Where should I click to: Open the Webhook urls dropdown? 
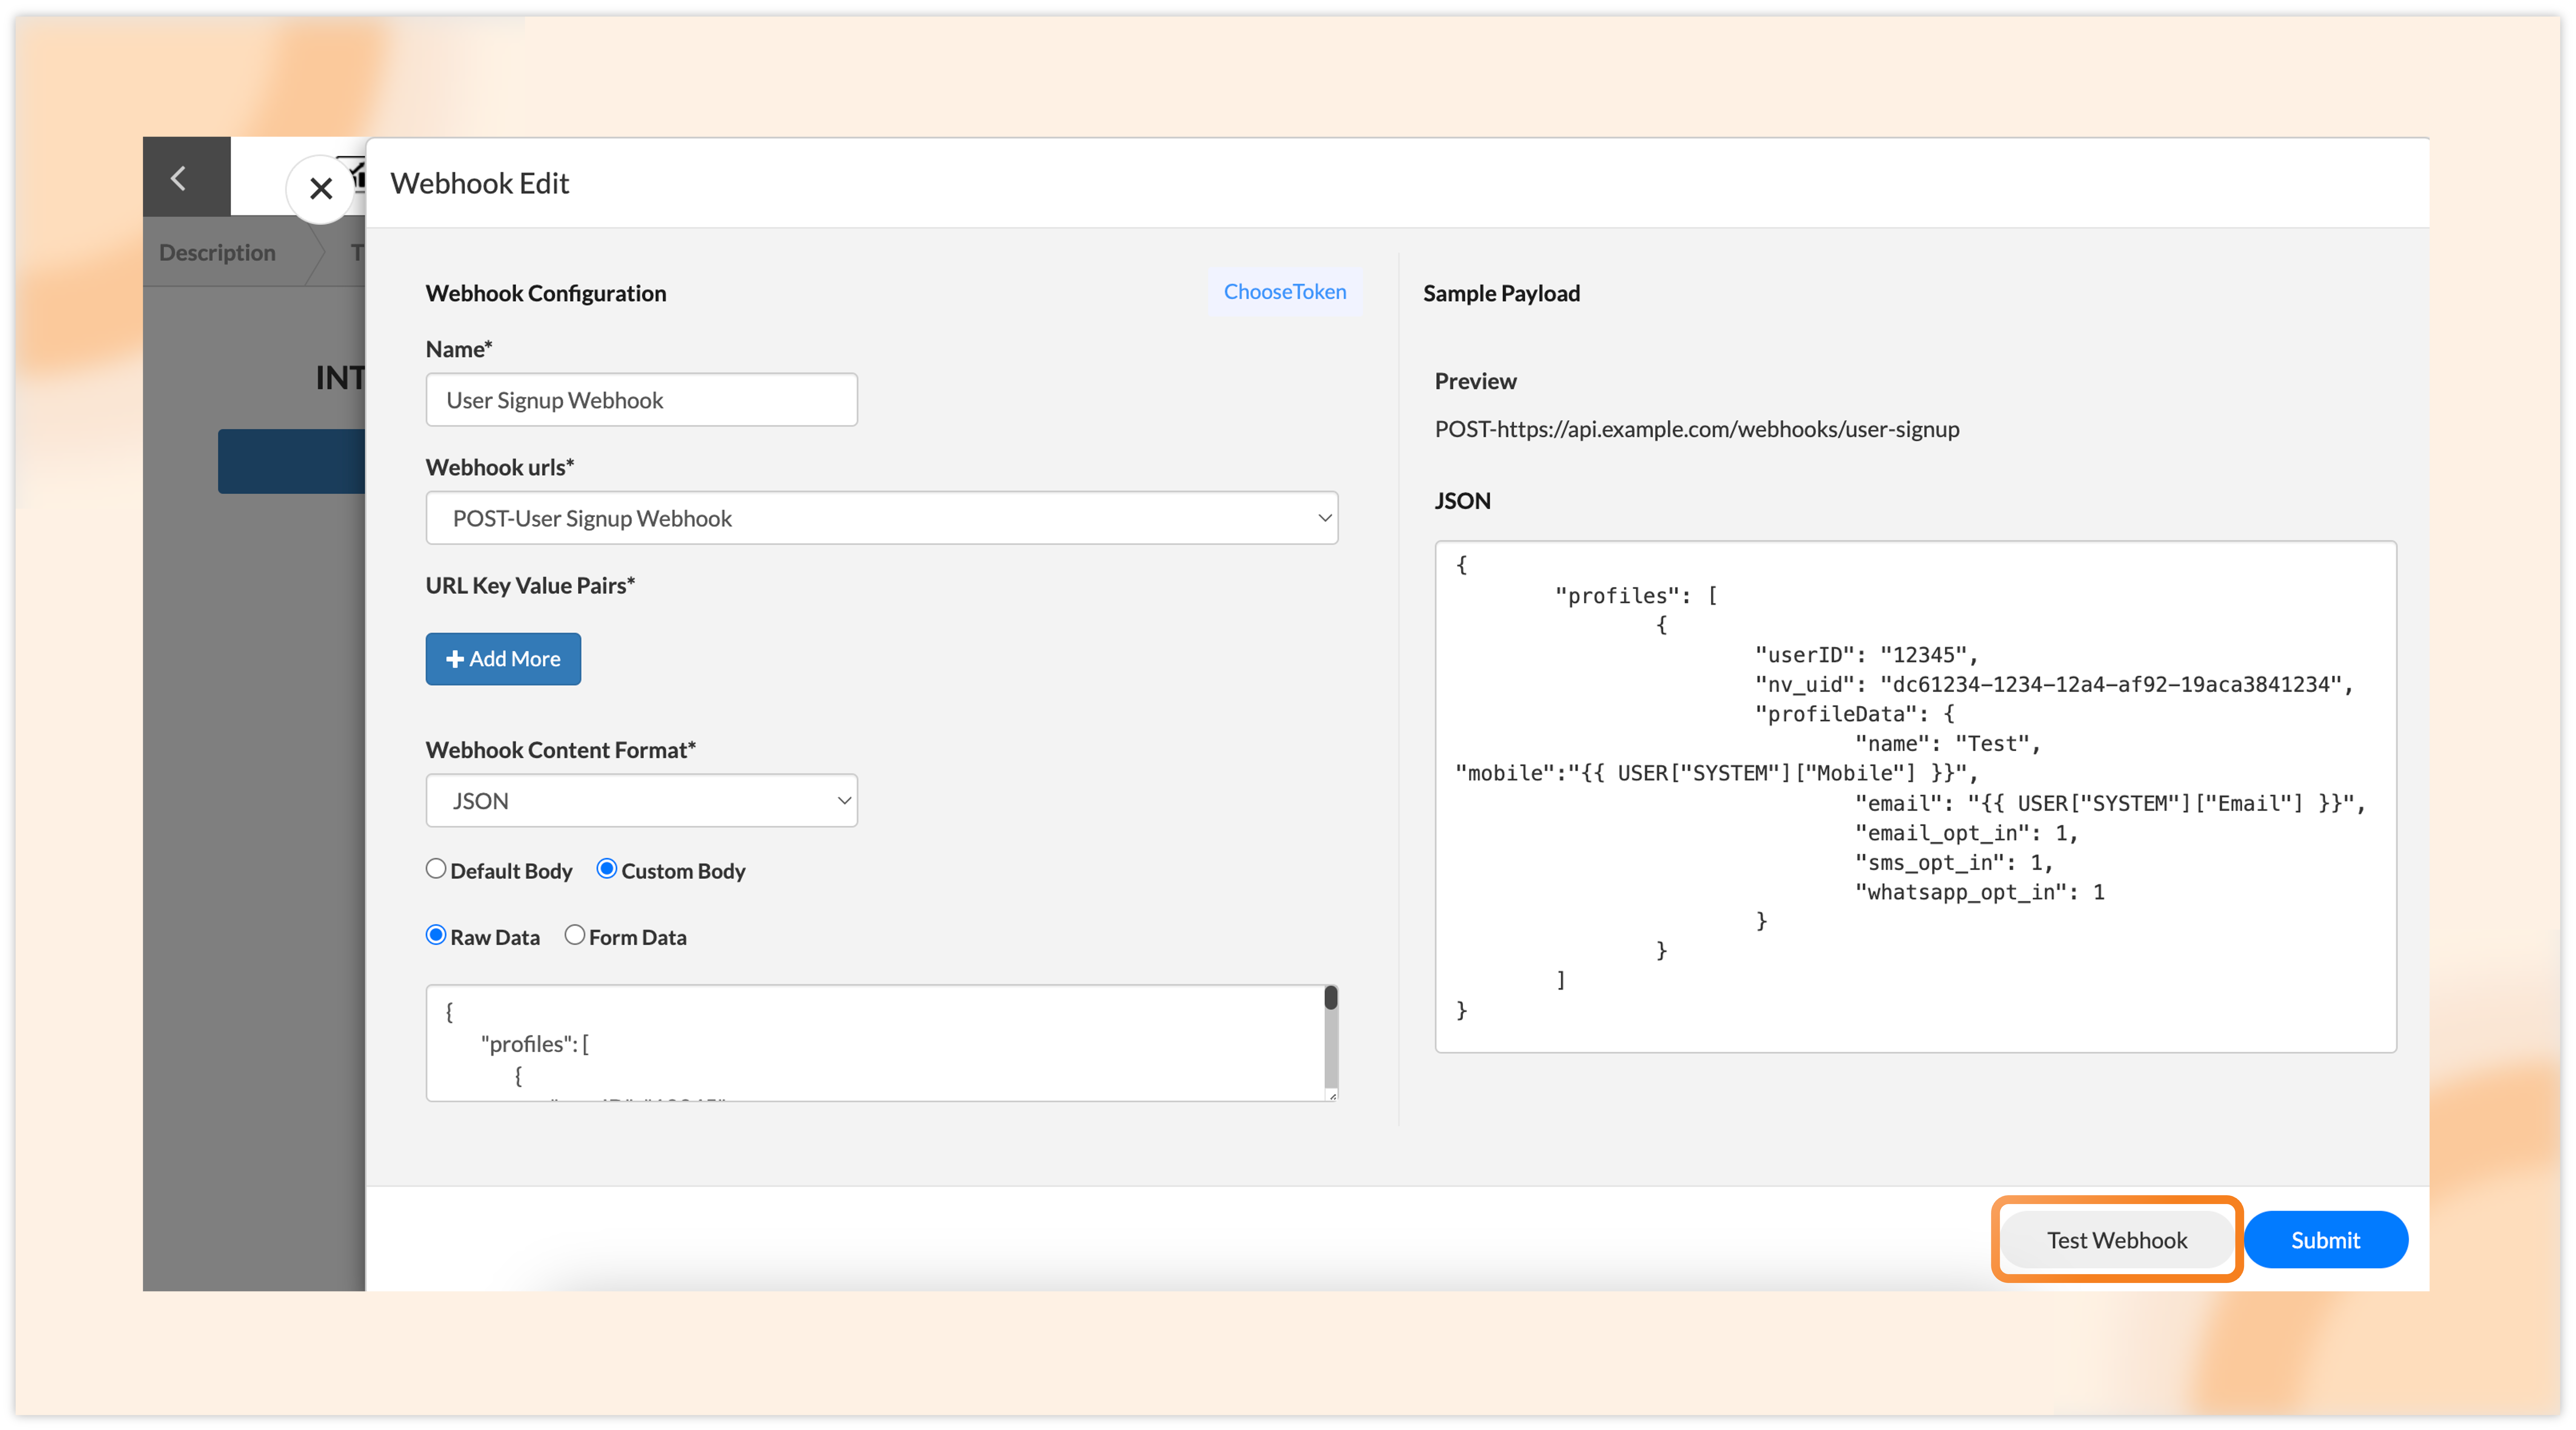[x=881, y=518]
